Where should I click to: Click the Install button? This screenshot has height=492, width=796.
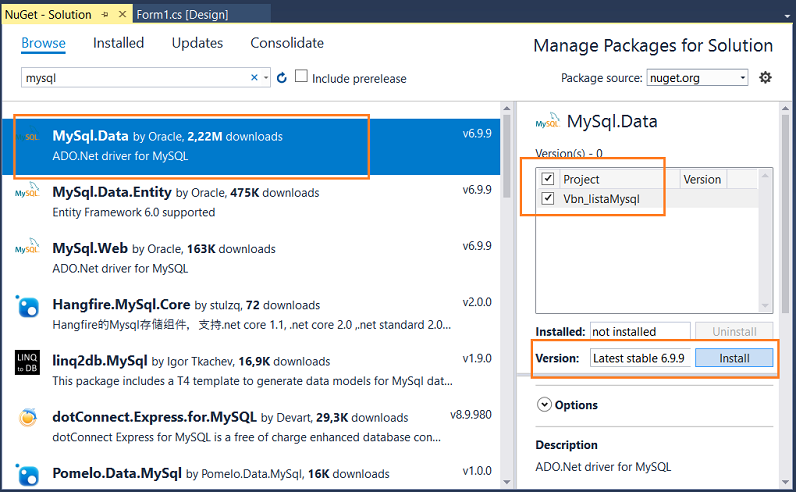(734, 358)
